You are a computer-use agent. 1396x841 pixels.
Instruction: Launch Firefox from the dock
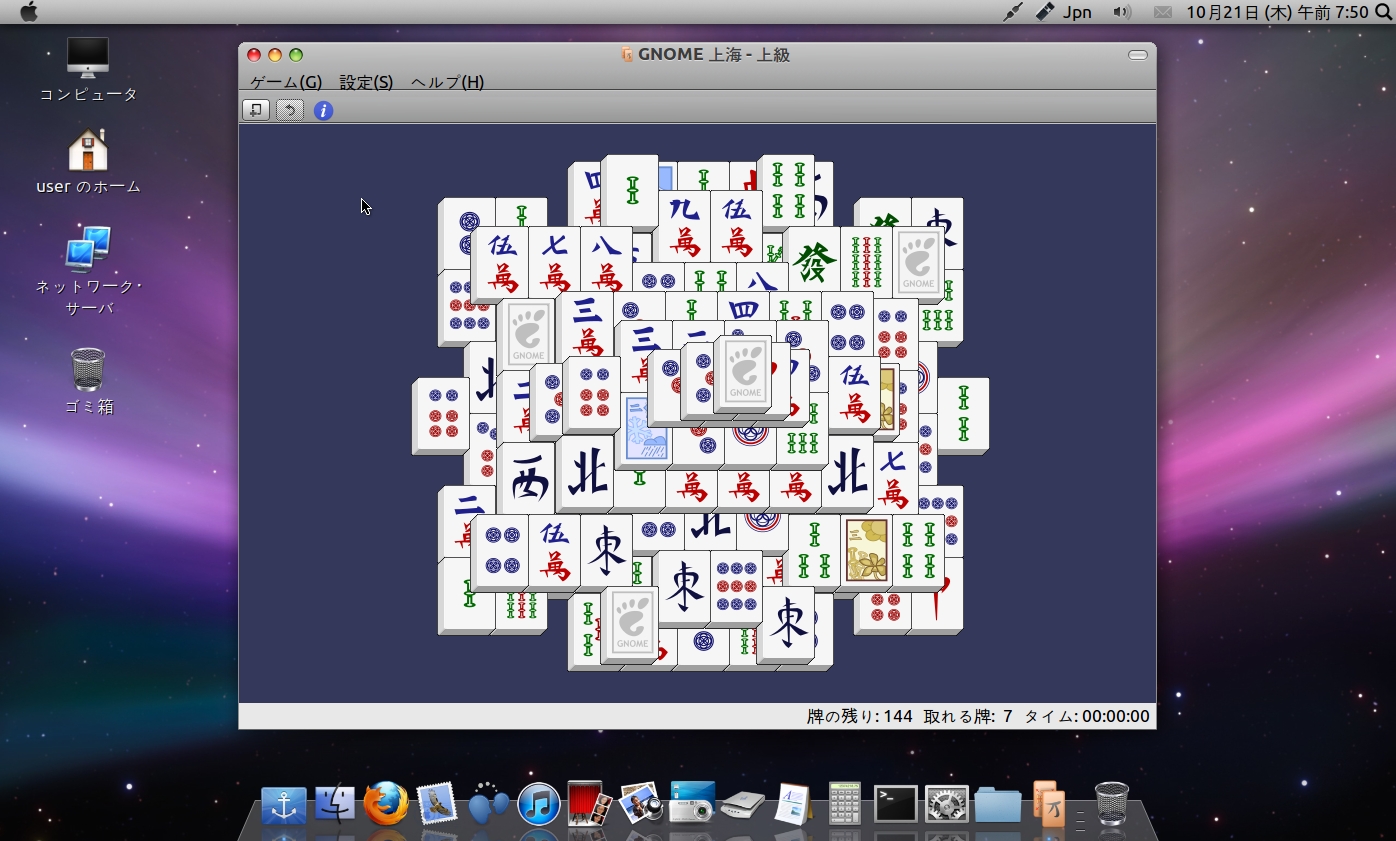386,804
